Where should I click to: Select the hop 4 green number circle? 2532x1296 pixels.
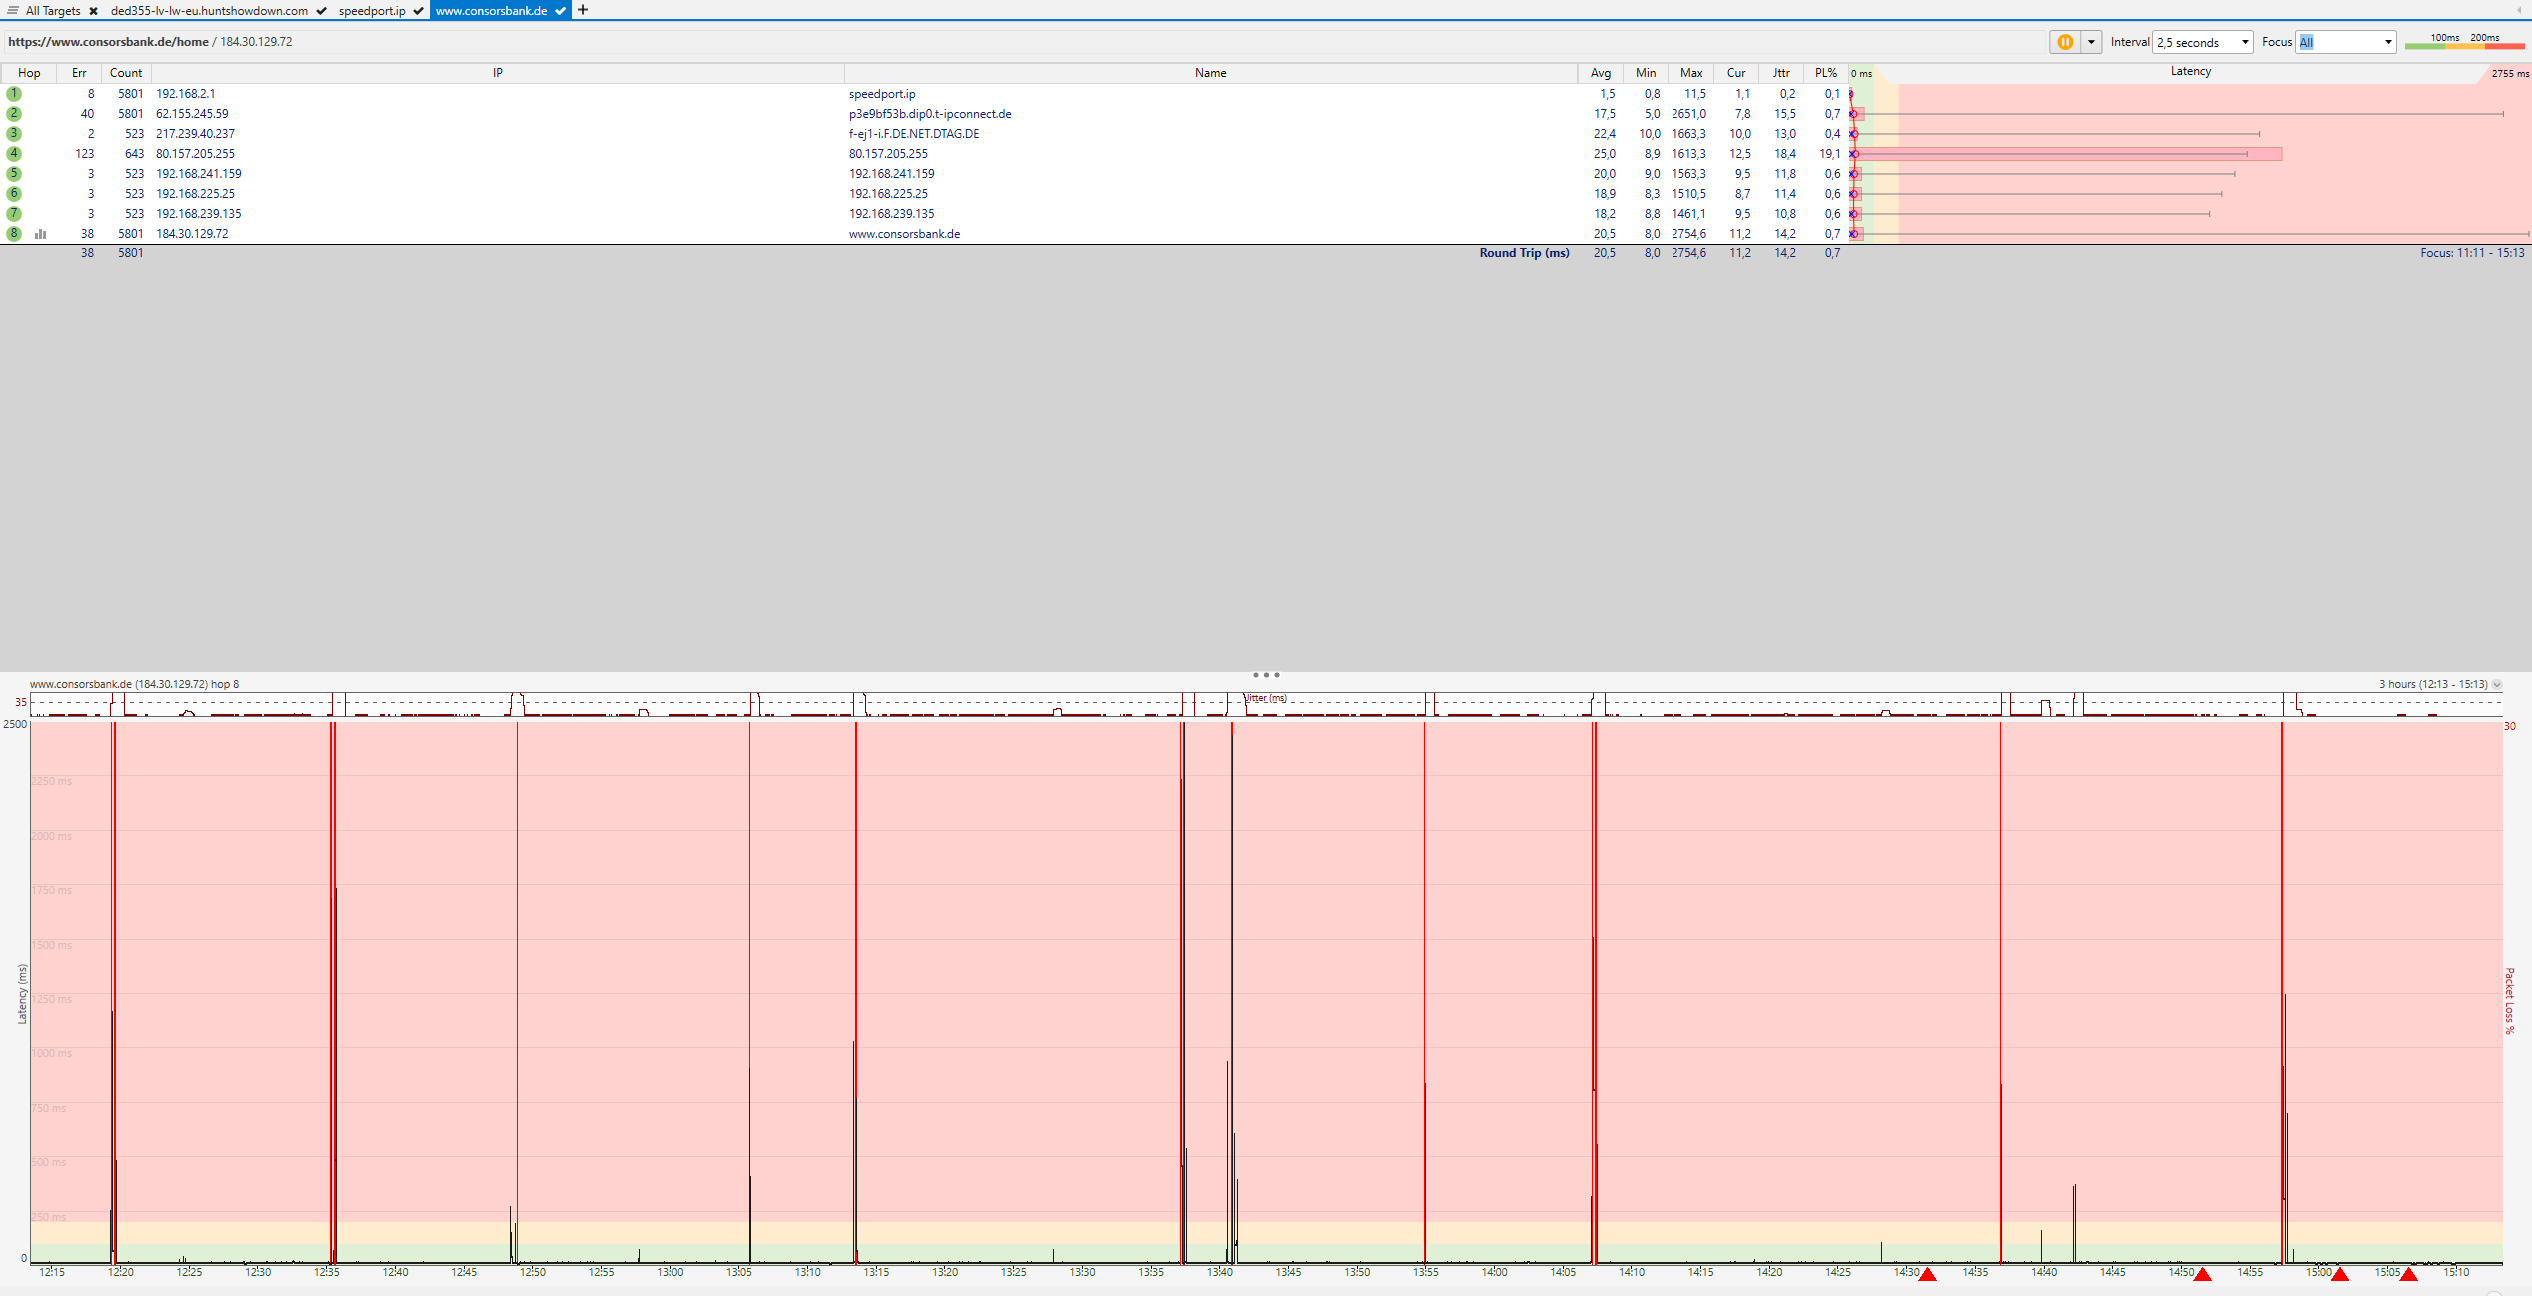14,154
